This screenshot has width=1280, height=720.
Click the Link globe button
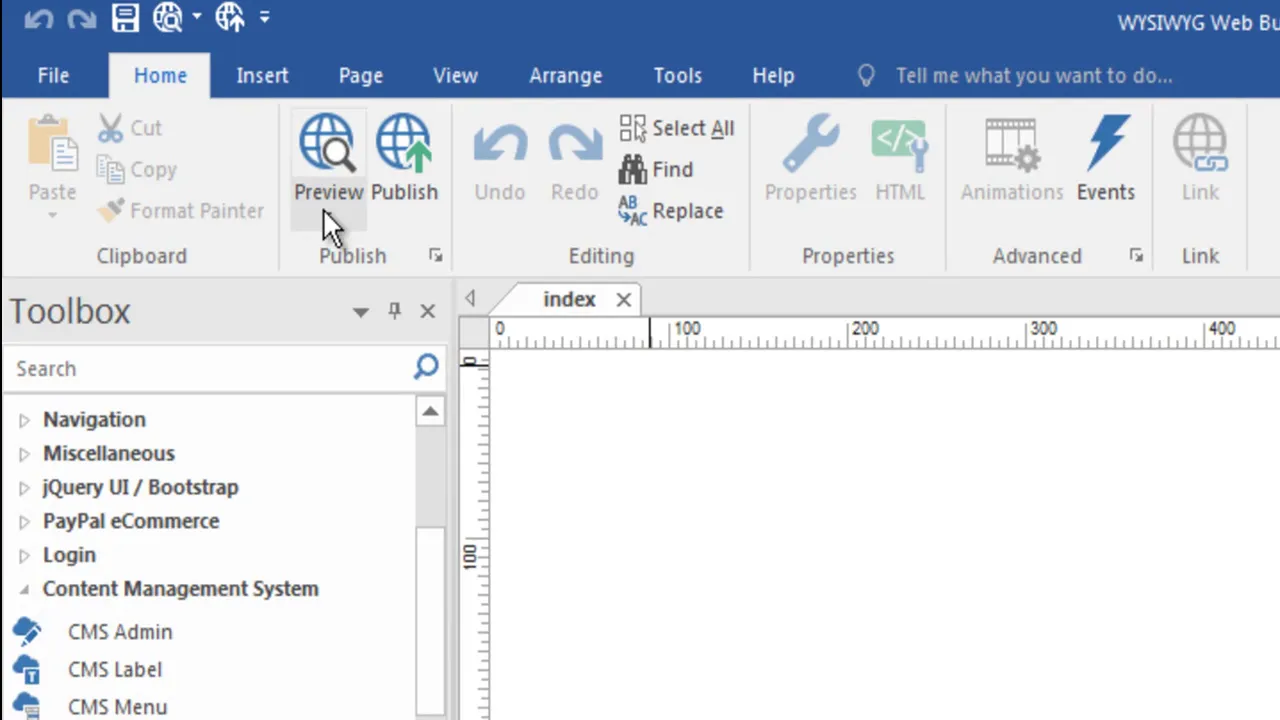[x=1200, y=157]
